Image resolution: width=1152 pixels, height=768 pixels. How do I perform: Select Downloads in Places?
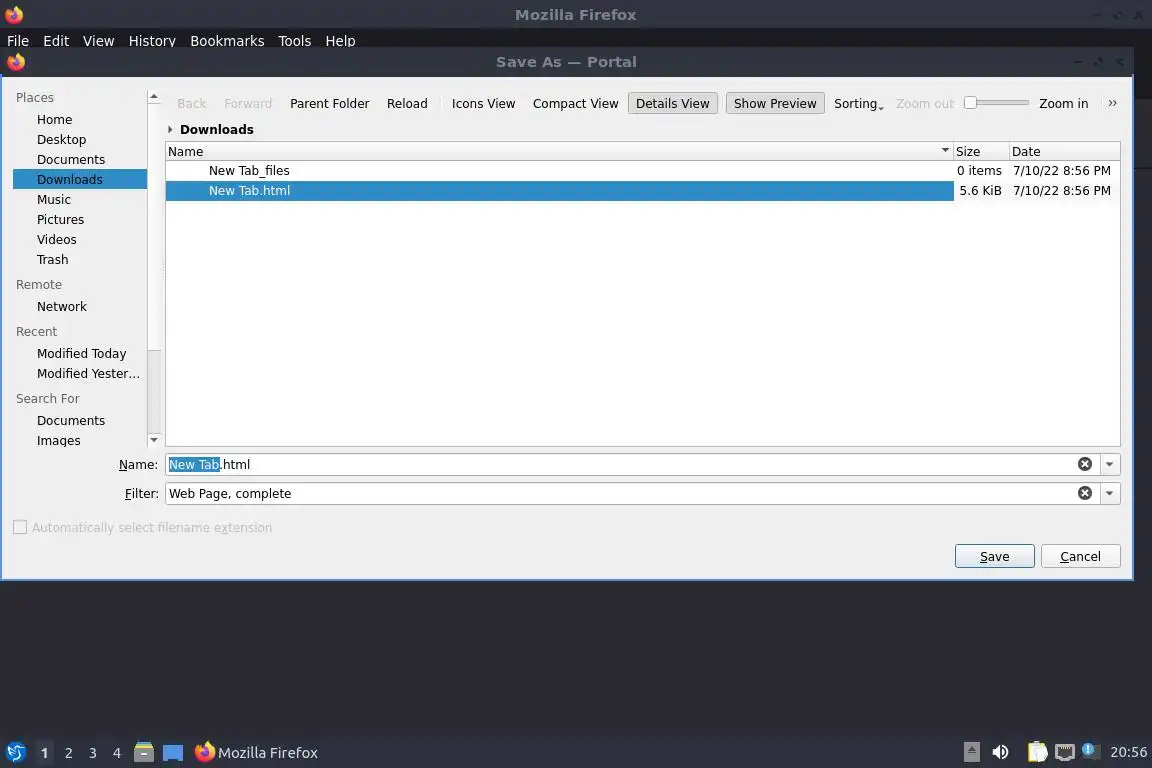[x=79, y=179]
